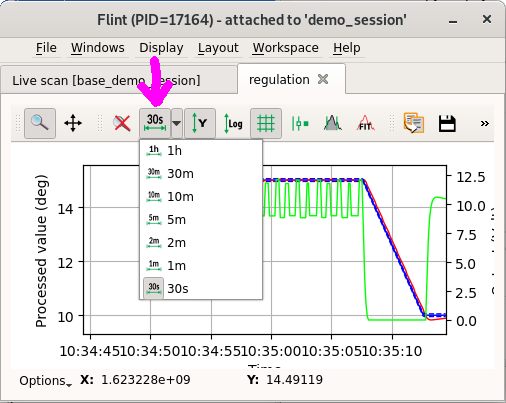Click the X coordinate value 1.623228e+09

(146, 380)
